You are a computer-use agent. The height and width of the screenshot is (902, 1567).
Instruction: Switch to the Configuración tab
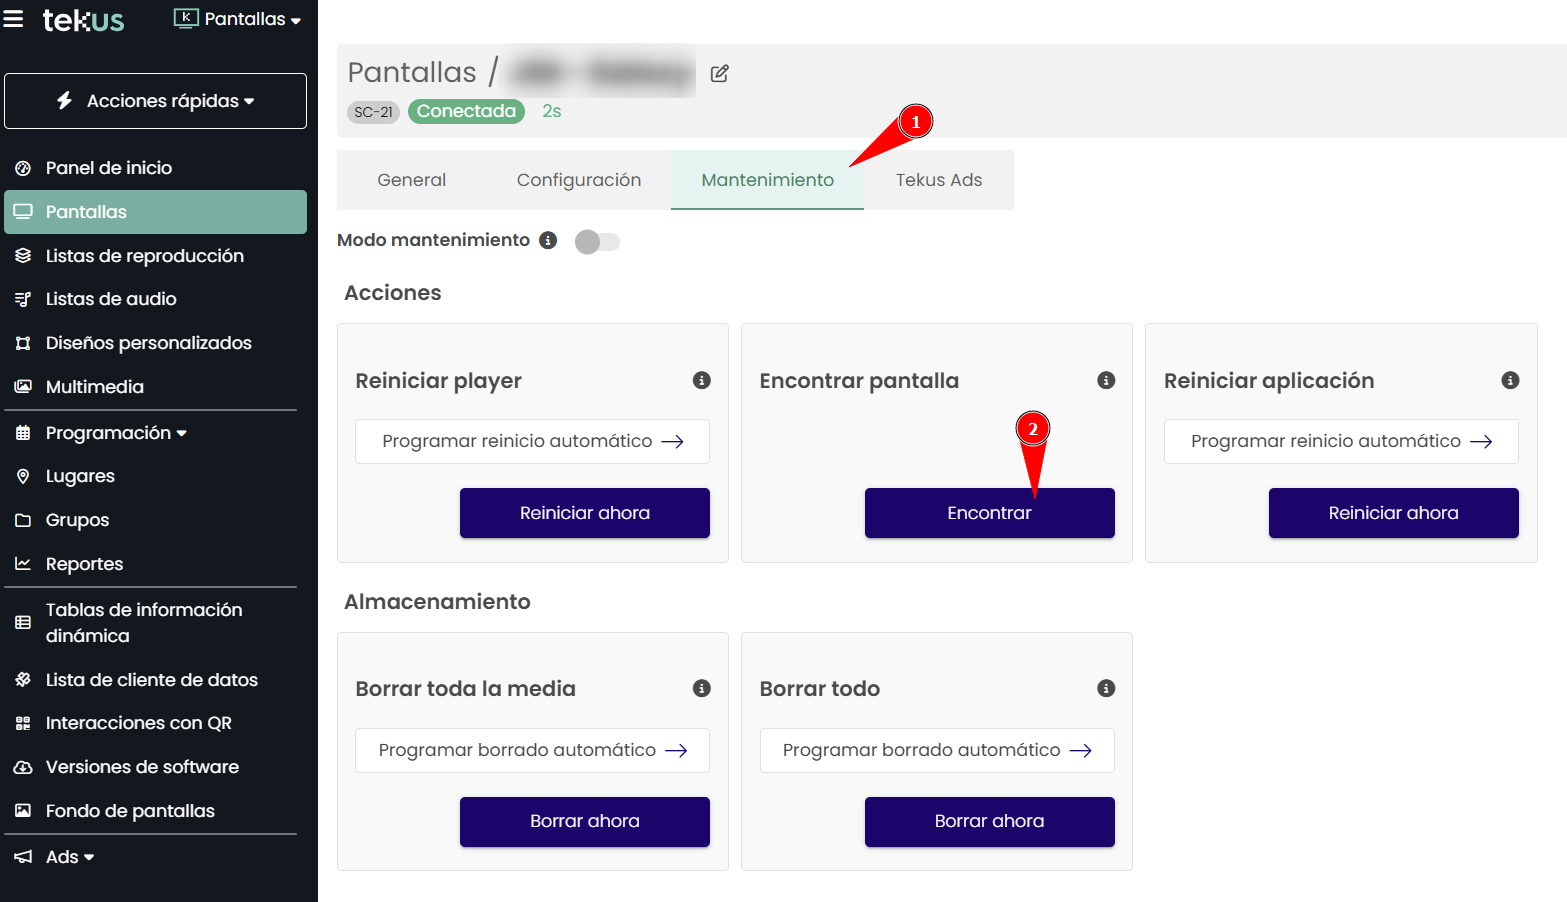(x=578, y=180)
